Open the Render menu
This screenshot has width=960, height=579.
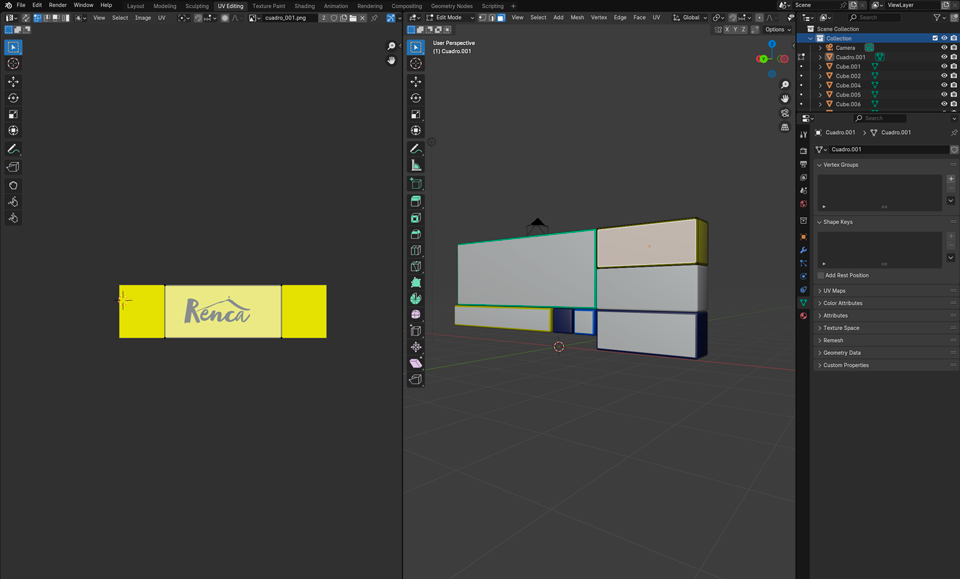click(58, 5)
